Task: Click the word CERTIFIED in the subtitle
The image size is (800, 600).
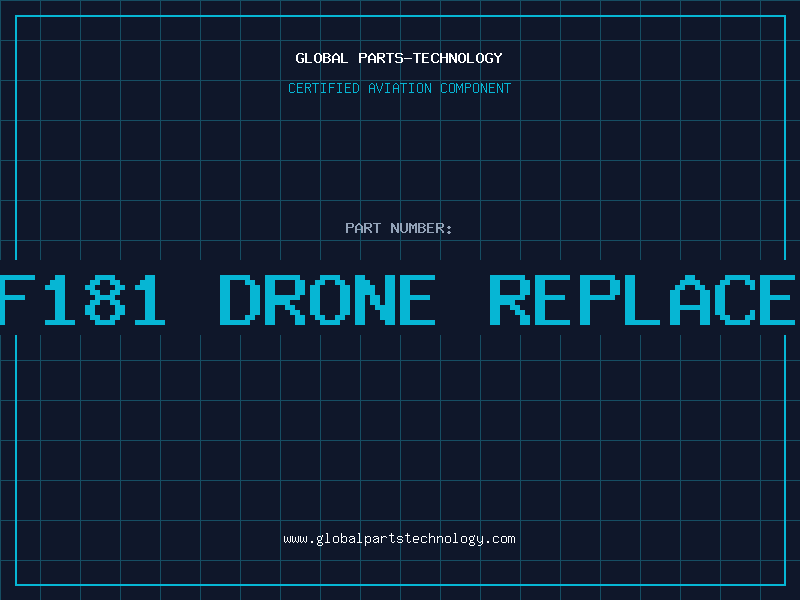Action: point(324,88)
